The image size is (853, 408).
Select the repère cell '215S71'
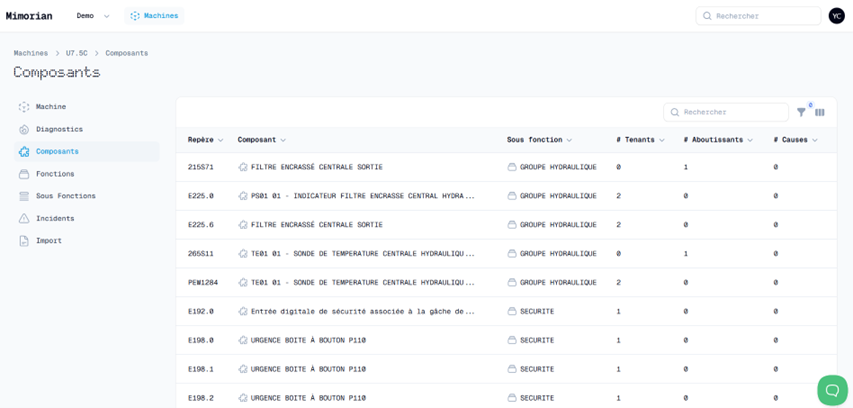coord(201,167)
